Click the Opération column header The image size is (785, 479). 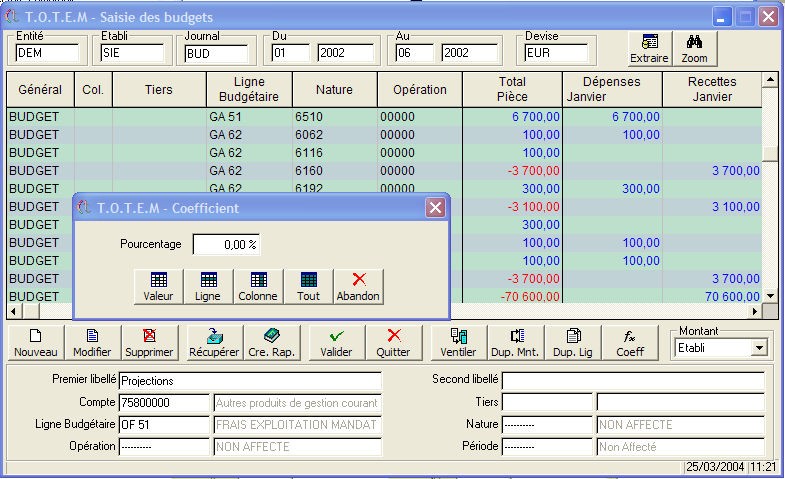coord(420,90)
